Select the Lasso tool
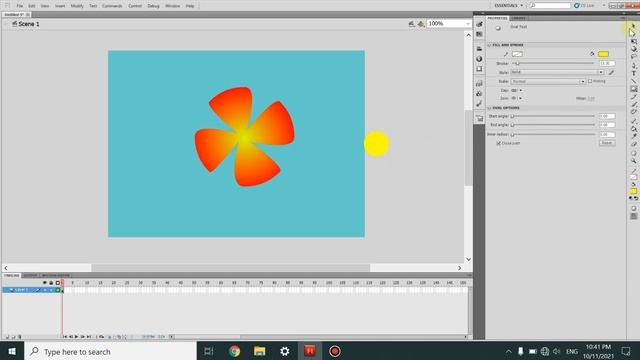Image resolution: width=640 pixels, height=360 pixels. pyautogui.click(x=633, y=56)
